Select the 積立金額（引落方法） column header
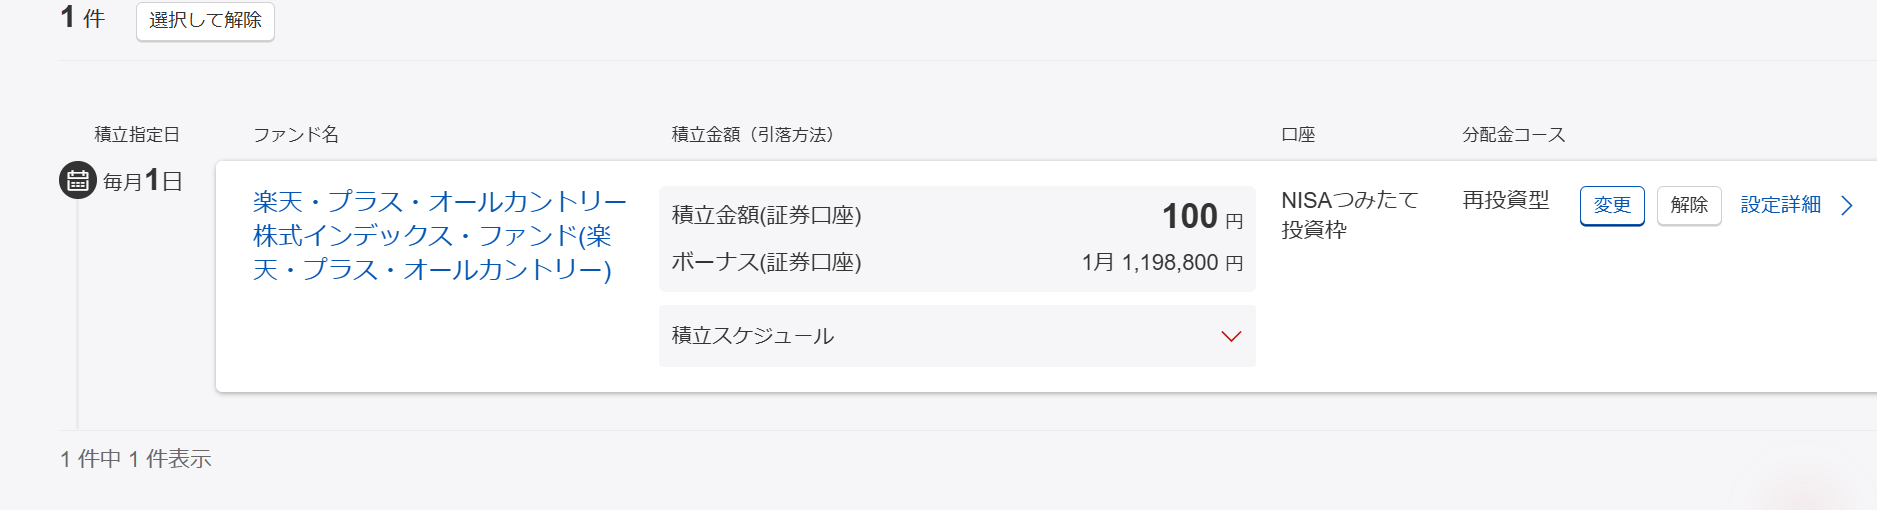This screenshot has width=1877, height=512. tap(753, 135)
